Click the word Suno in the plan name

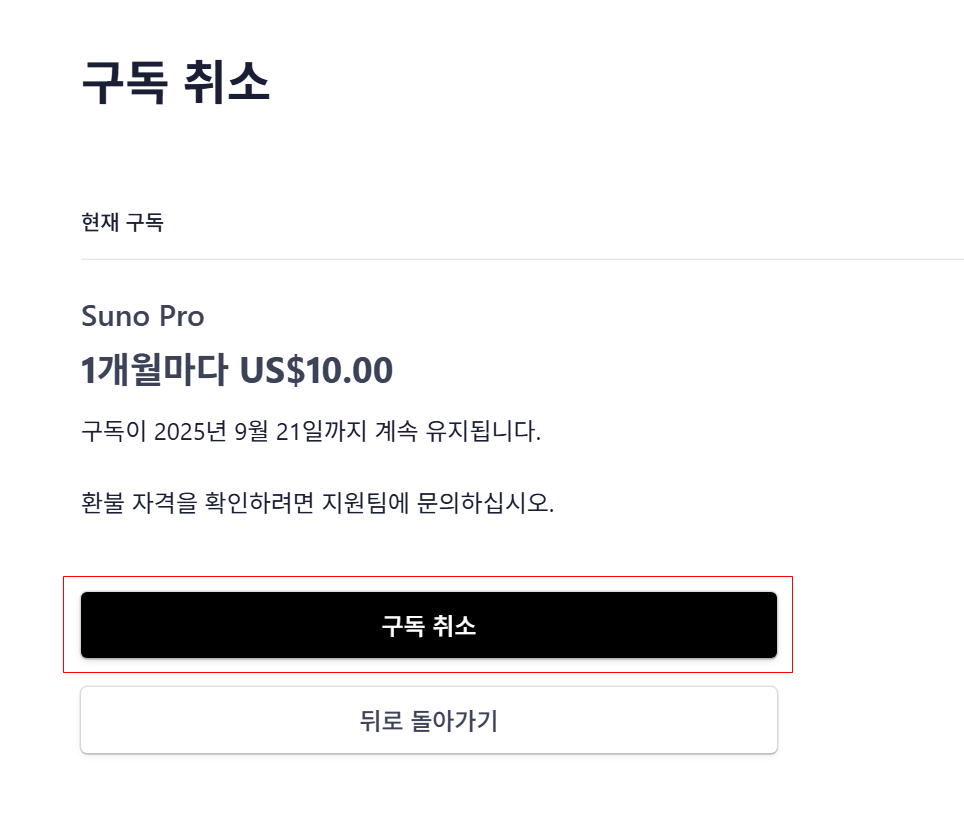[116, 317]
